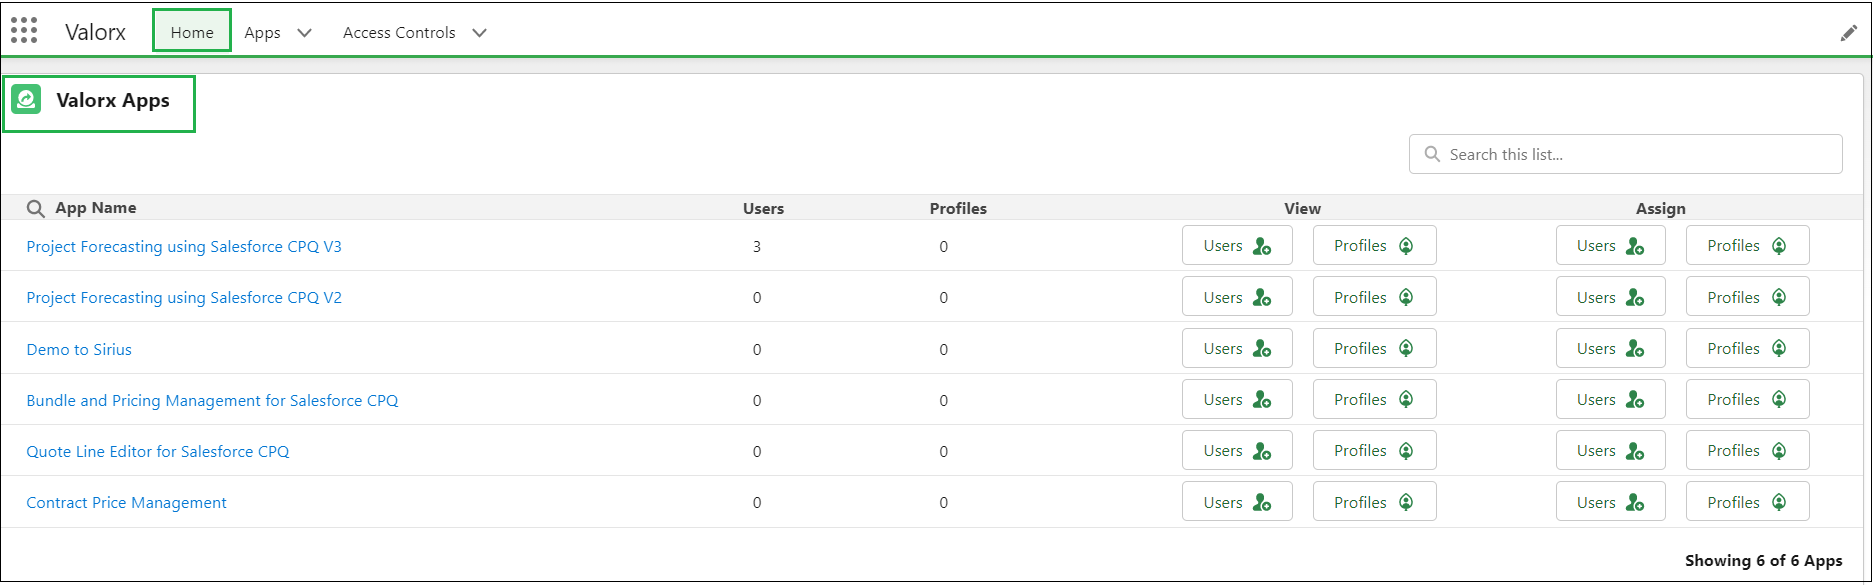Screen dimensions: 1873x585
Task: Click the Valorx Apps green logo icon
Action: (27, 100)
